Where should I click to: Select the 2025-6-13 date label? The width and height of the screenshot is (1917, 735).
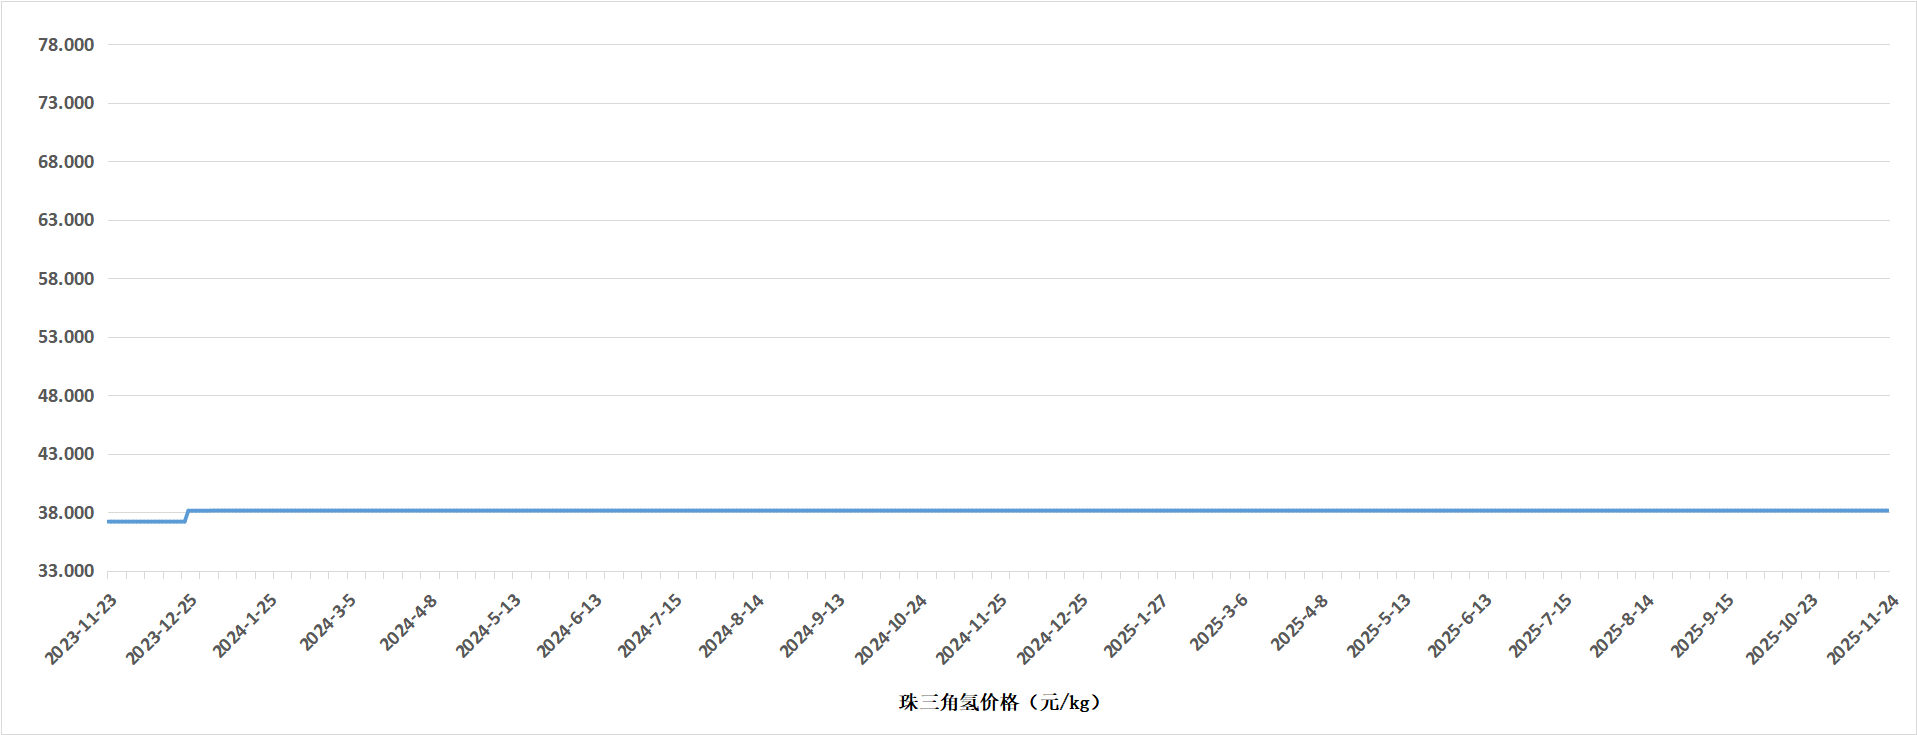pos(1459,626)
